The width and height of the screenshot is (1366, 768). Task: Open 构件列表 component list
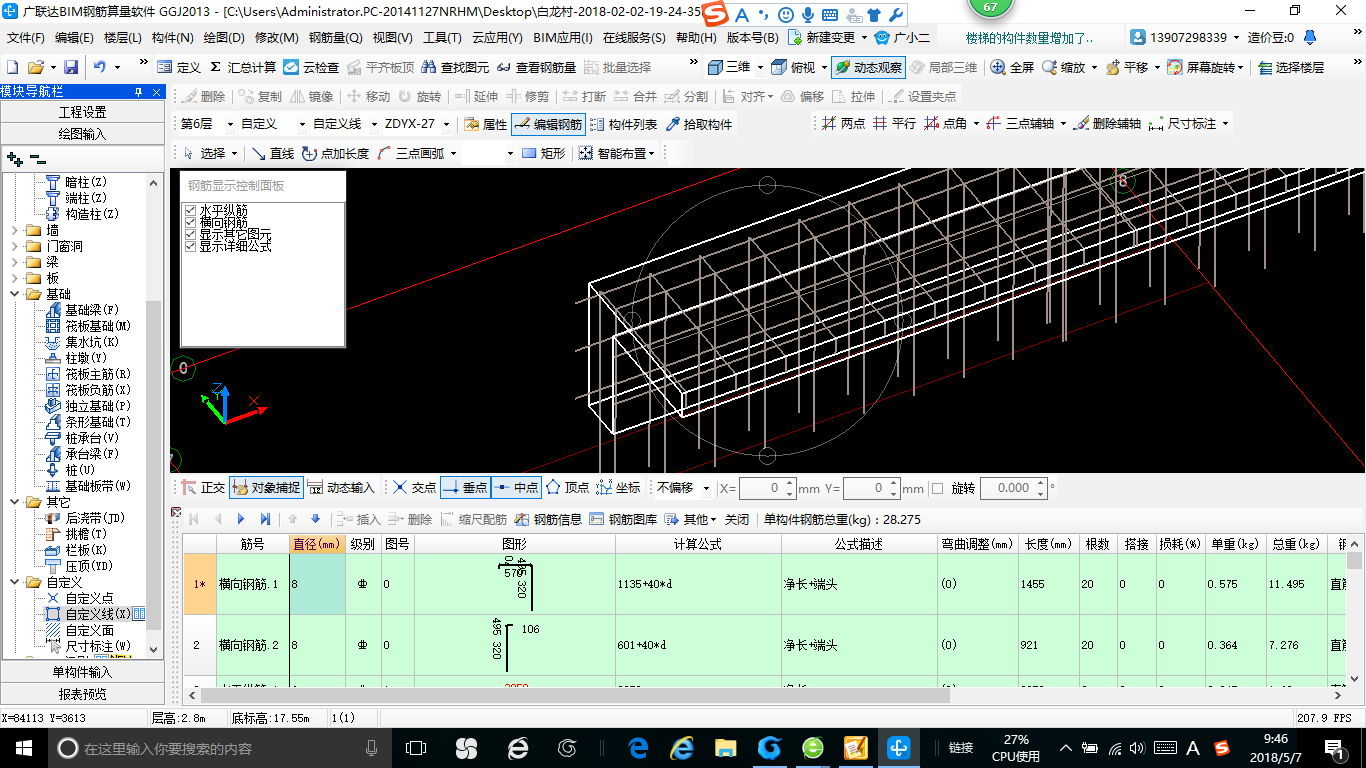coord(623,124)
